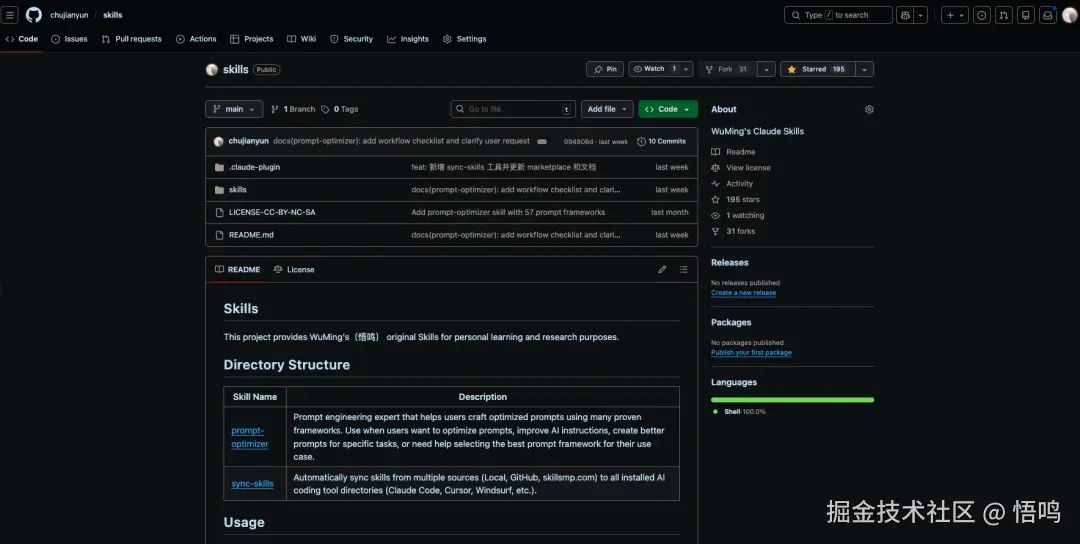Open the 31 forks link
Image resolution: width=1080 pixels, height=544 pixels.
pos(734,231)
